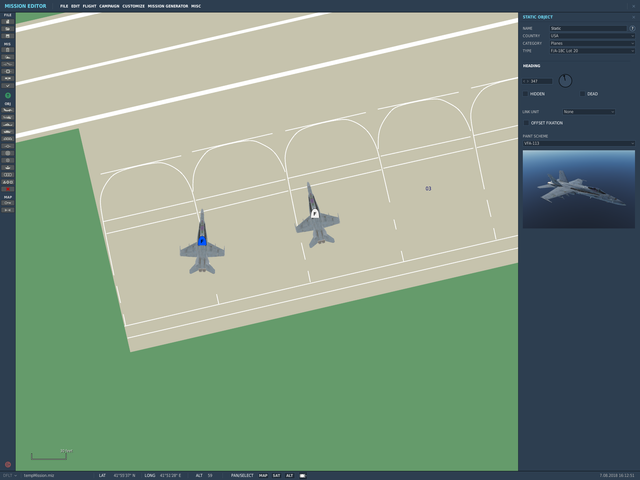Click the heading compass dial

(x=565, y=80)
